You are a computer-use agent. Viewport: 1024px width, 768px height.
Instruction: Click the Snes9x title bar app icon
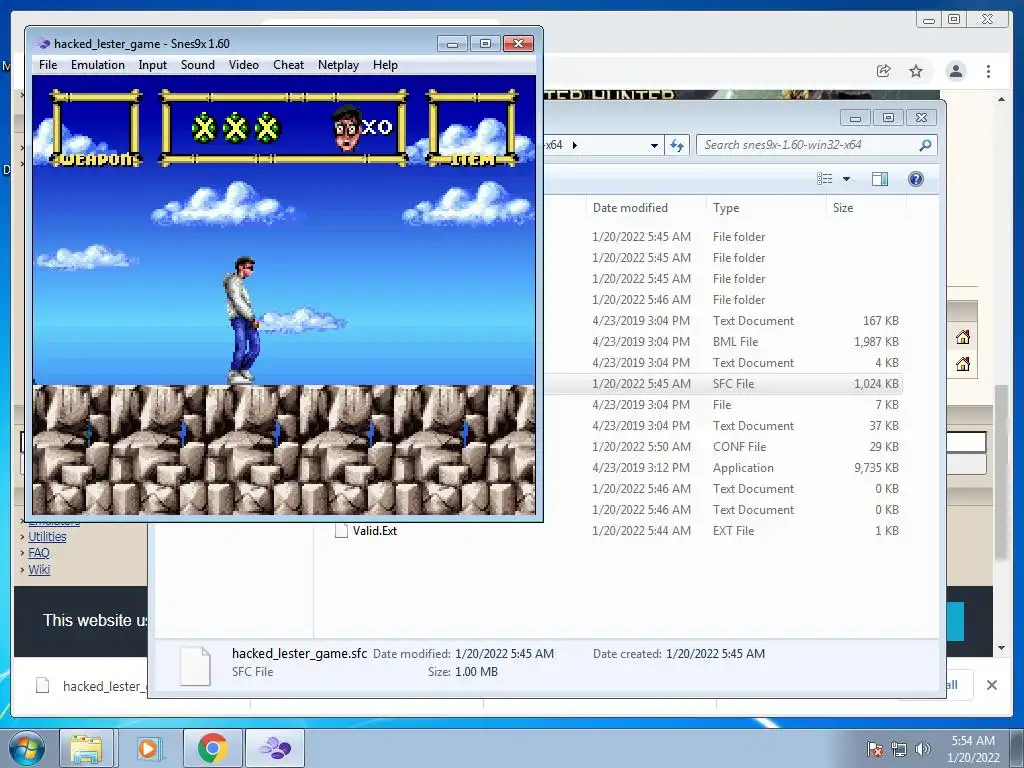coord(44,44)
